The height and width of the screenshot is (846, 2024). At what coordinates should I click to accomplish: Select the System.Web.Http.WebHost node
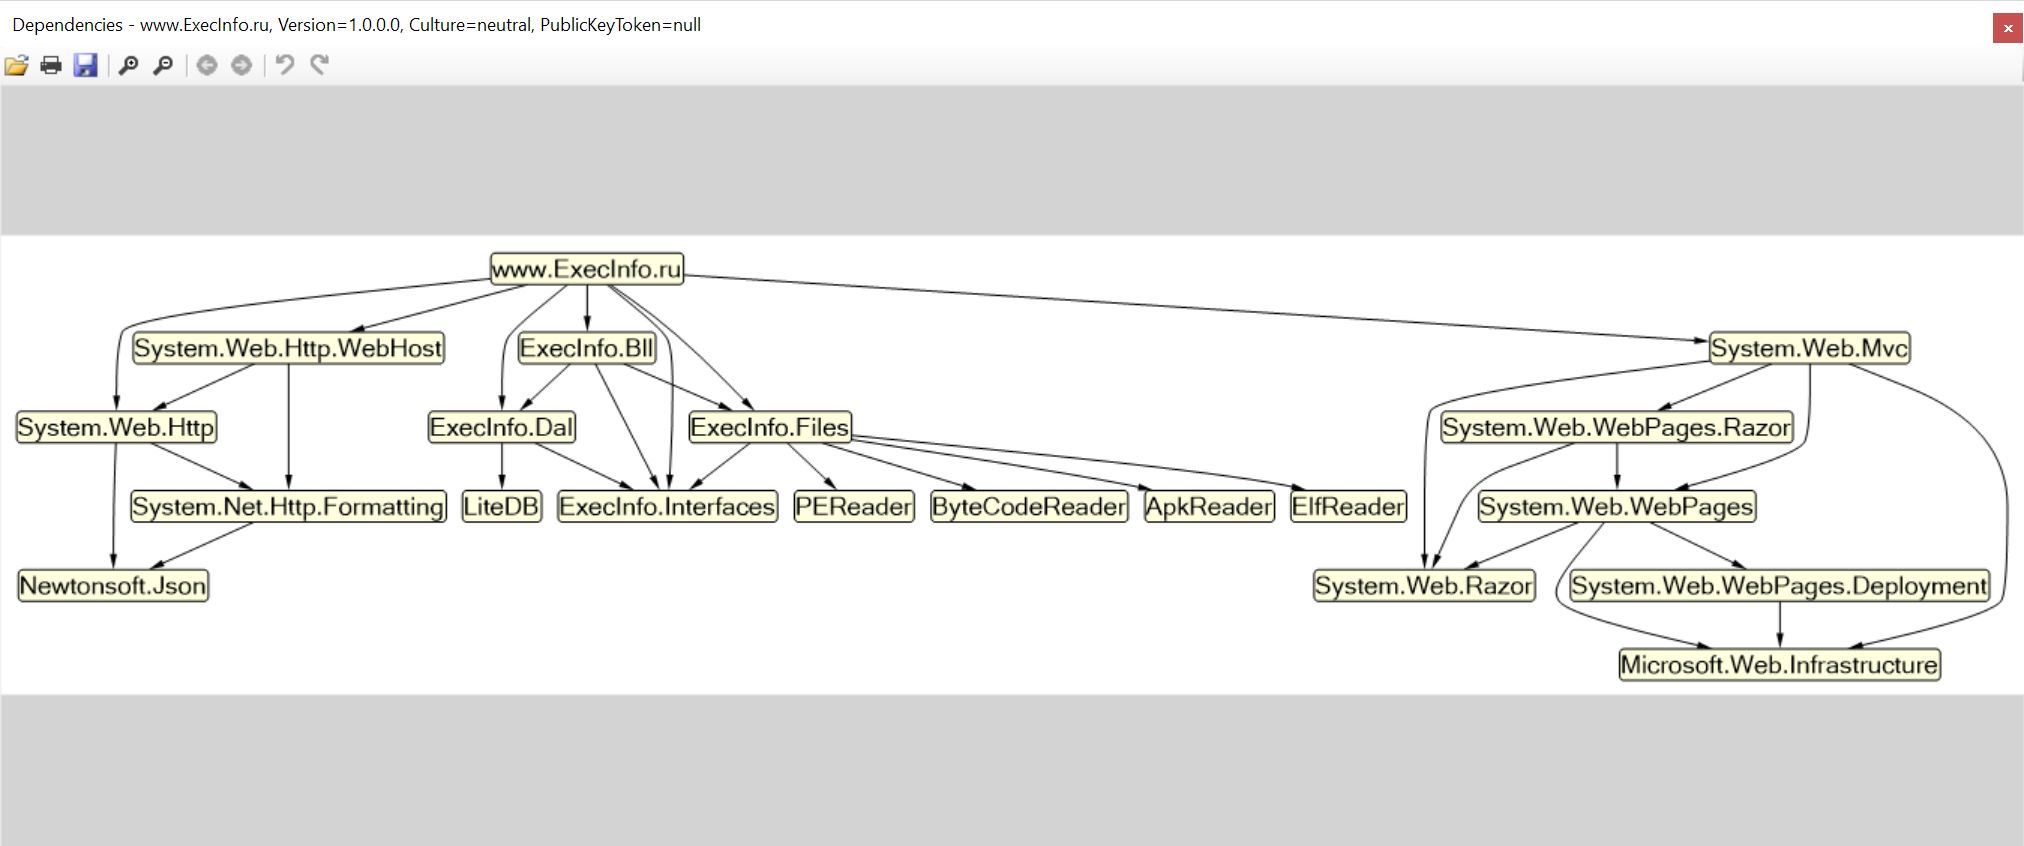(288, 348)
